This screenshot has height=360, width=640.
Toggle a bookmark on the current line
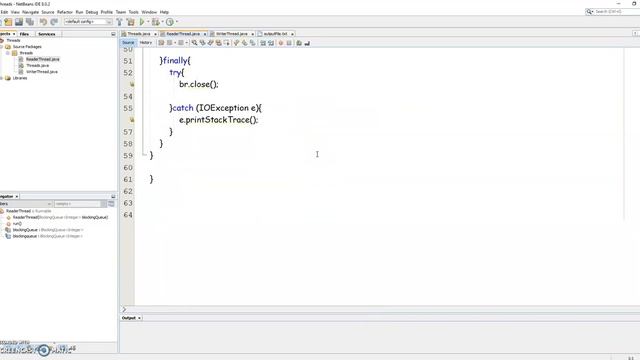pos(252,43)
